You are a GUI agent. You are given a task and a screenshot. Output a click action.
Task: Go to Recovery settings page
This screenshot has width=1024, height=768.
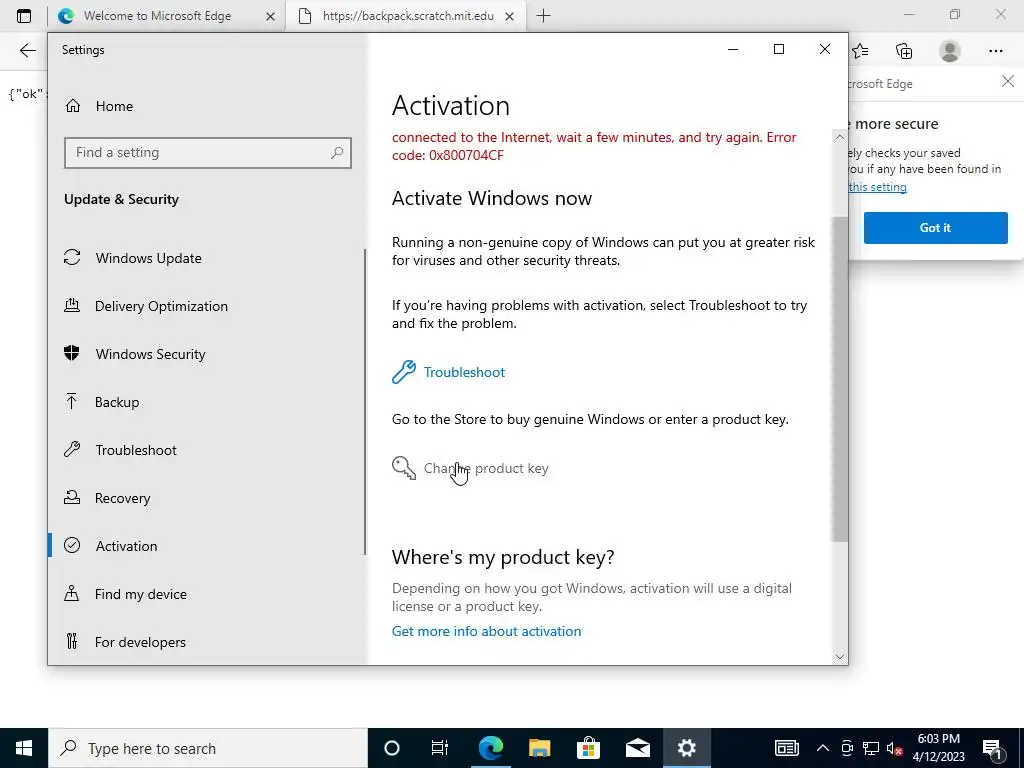123,498
